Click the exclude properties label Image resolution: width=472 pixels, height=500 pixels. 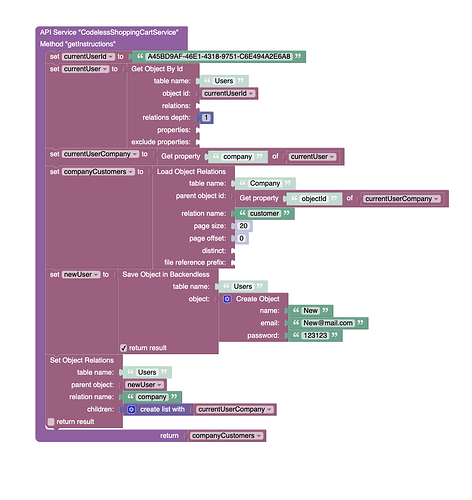(x=161, y=142)
